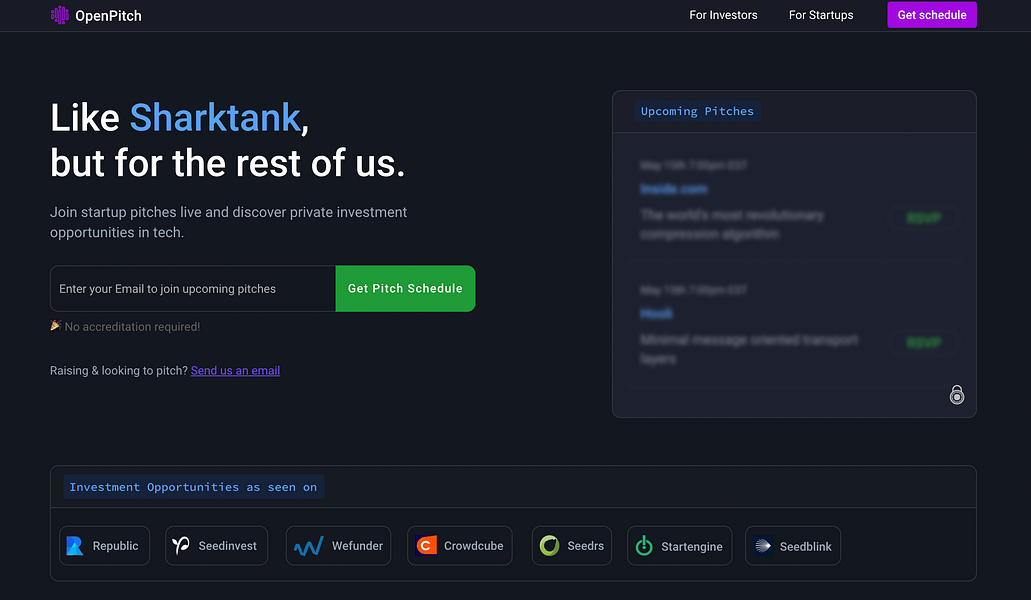The image size is (1031, 600).
Task: Open the Seedrs platform chip
Action: click(572, 545)
